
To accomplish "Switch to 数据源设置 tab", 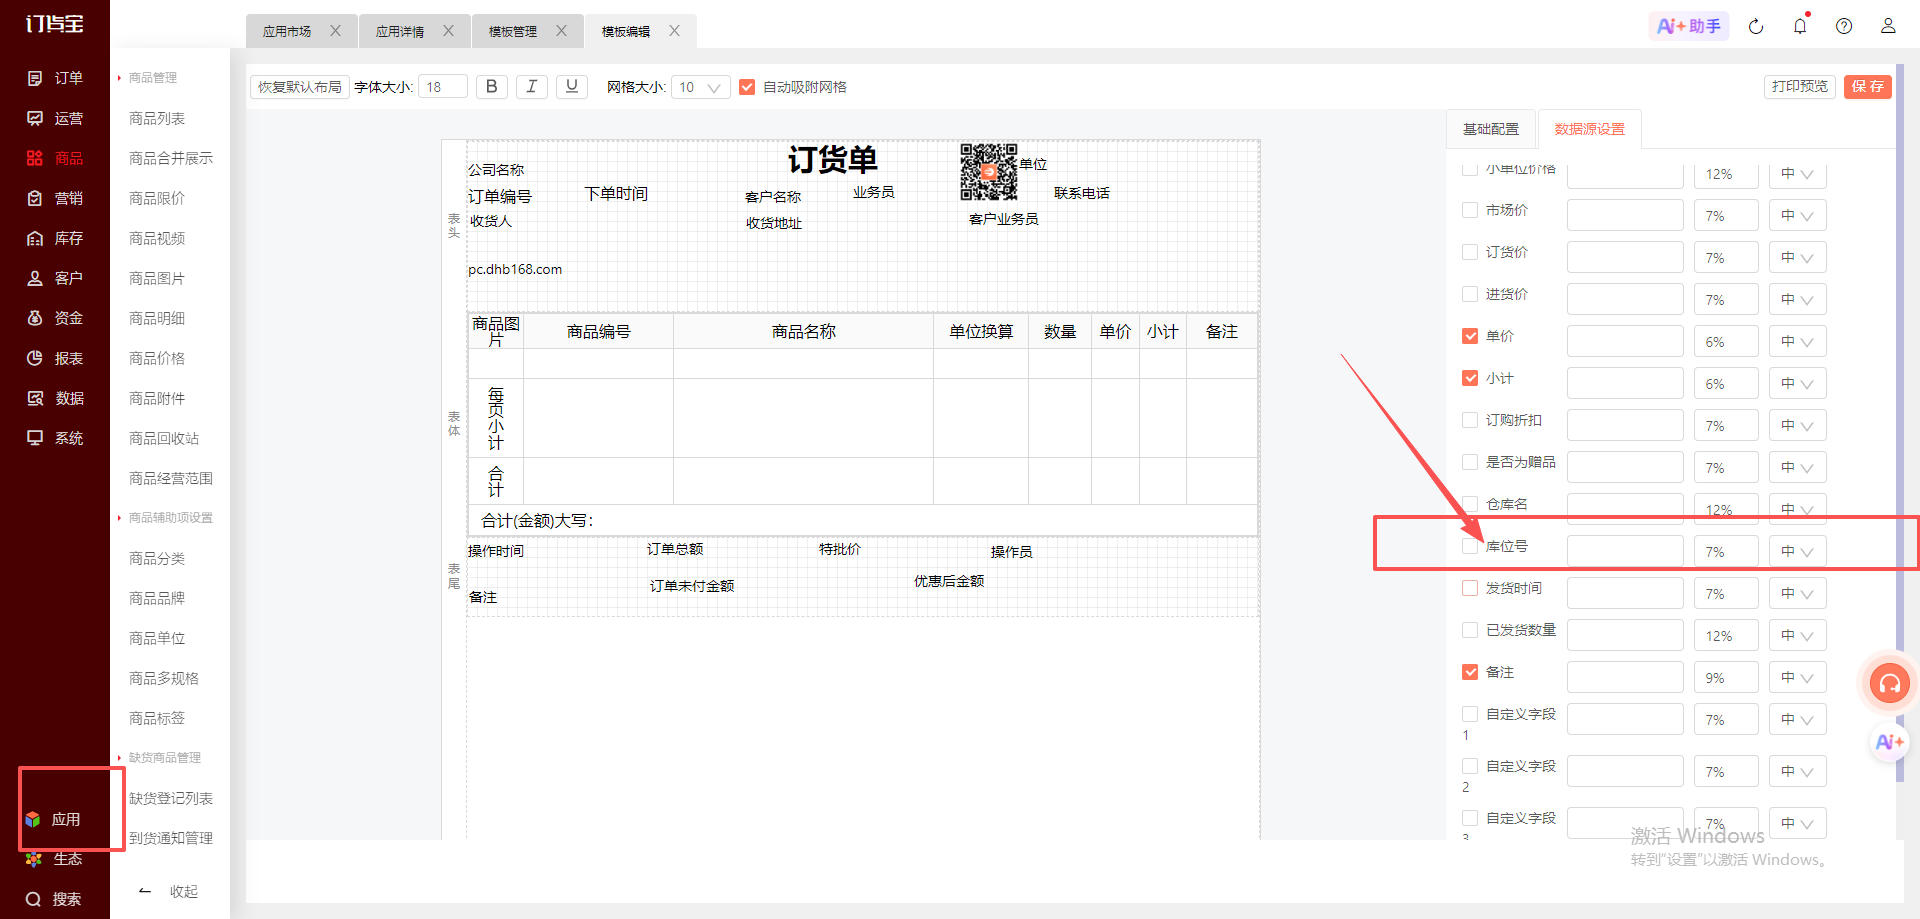I will pos(1589,129).
